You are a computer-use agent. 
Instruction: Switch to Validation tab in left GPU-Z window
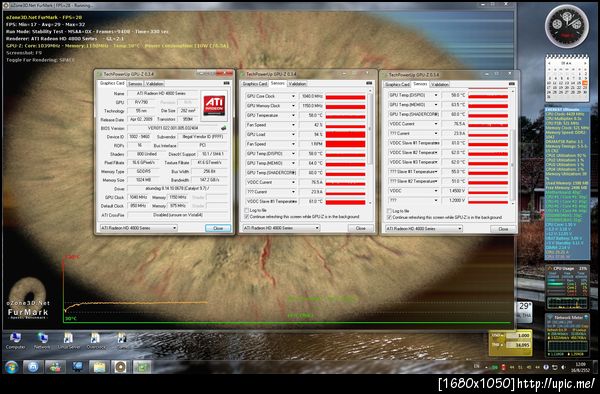click(155, 83)
